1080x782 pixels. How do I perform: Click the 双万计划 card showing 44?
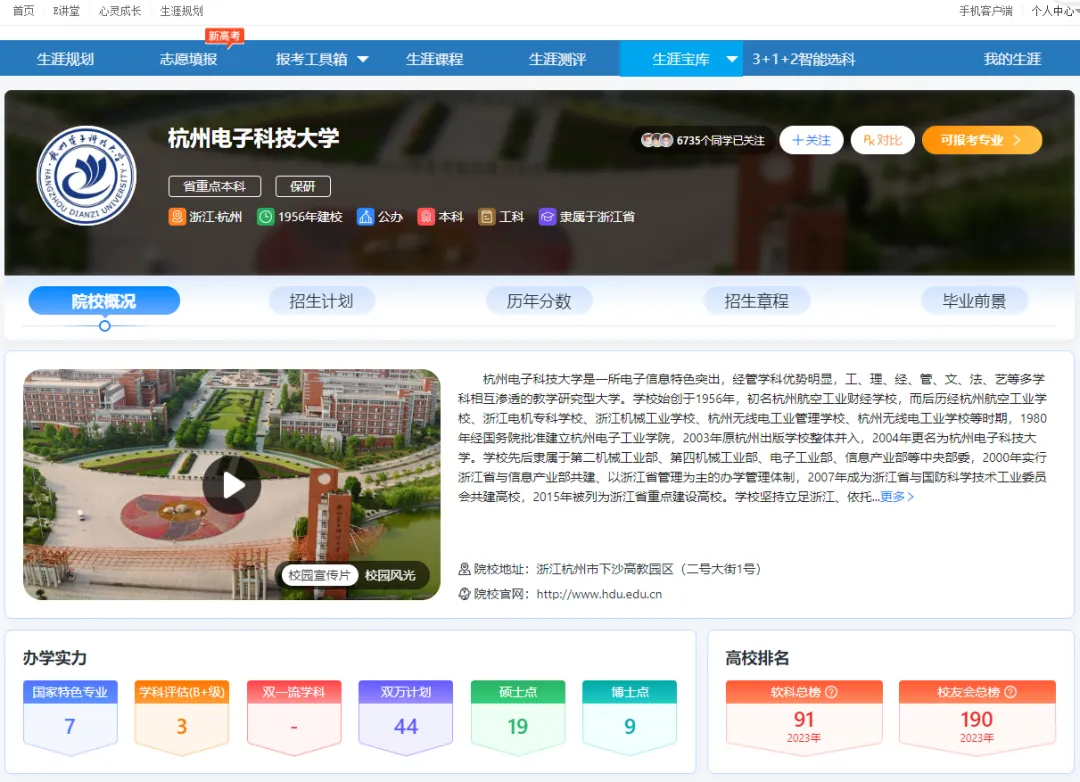click(x=405, y=717)
